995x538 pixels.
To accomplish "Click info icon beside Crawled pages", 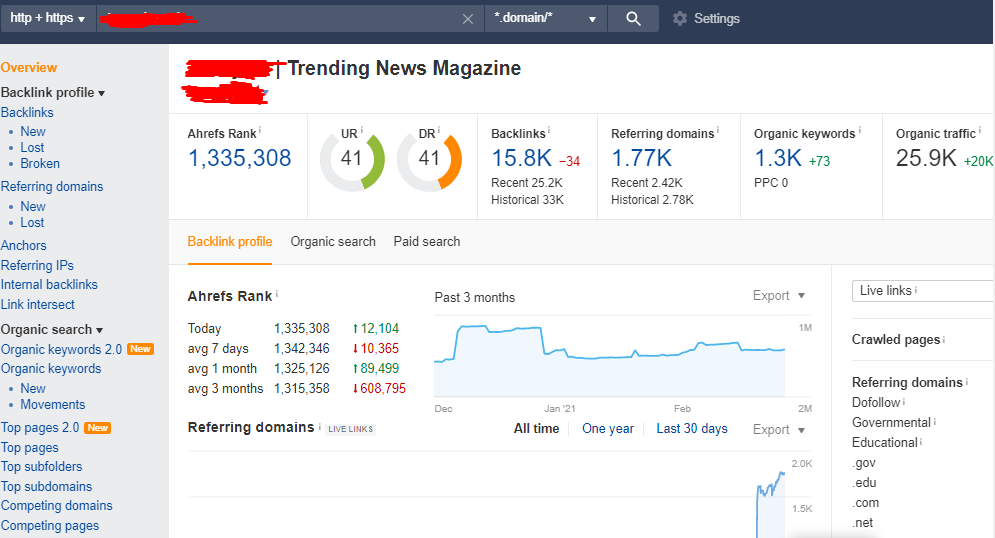I will click(x=944, y=339).
